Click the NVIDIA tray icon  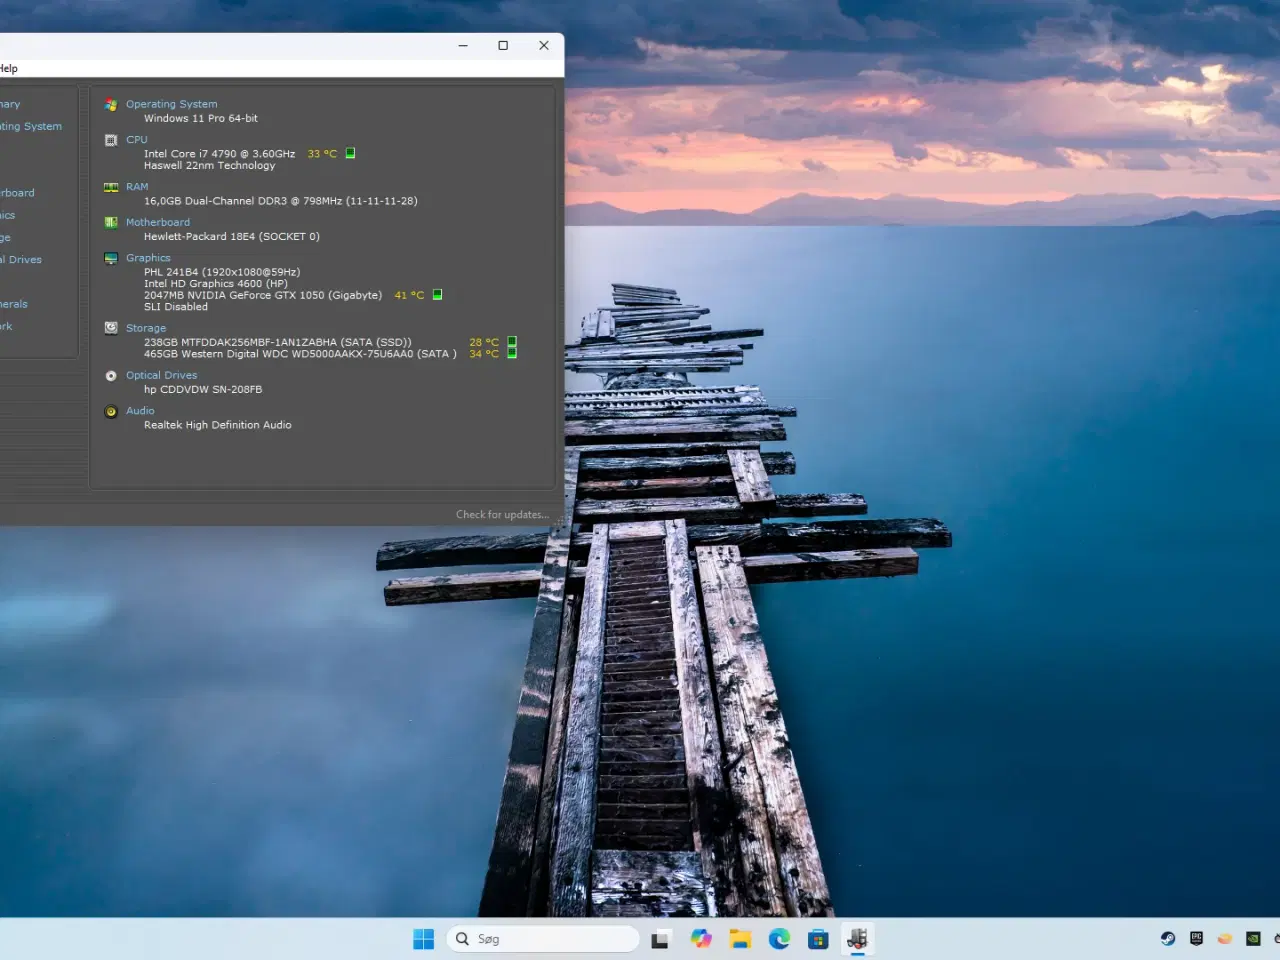(1253, 938)
